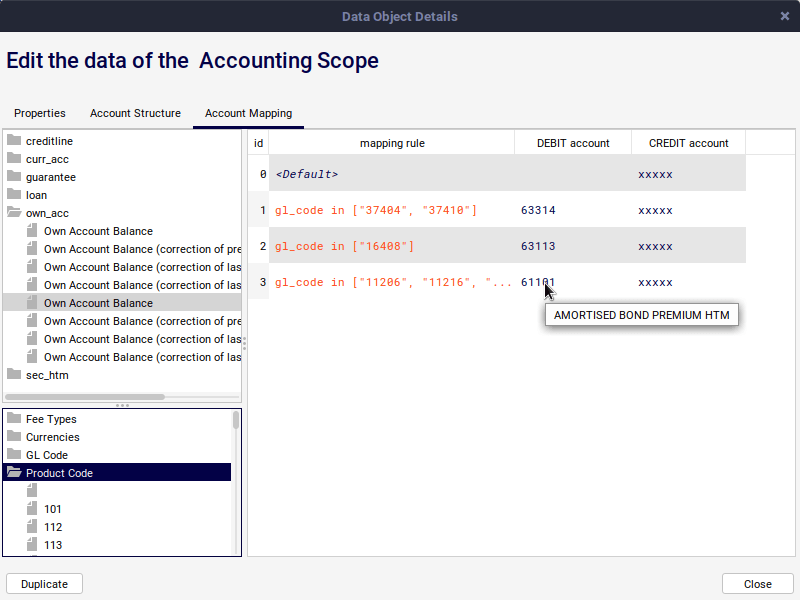Click the creditline folder icon

[x=14, y=141]
